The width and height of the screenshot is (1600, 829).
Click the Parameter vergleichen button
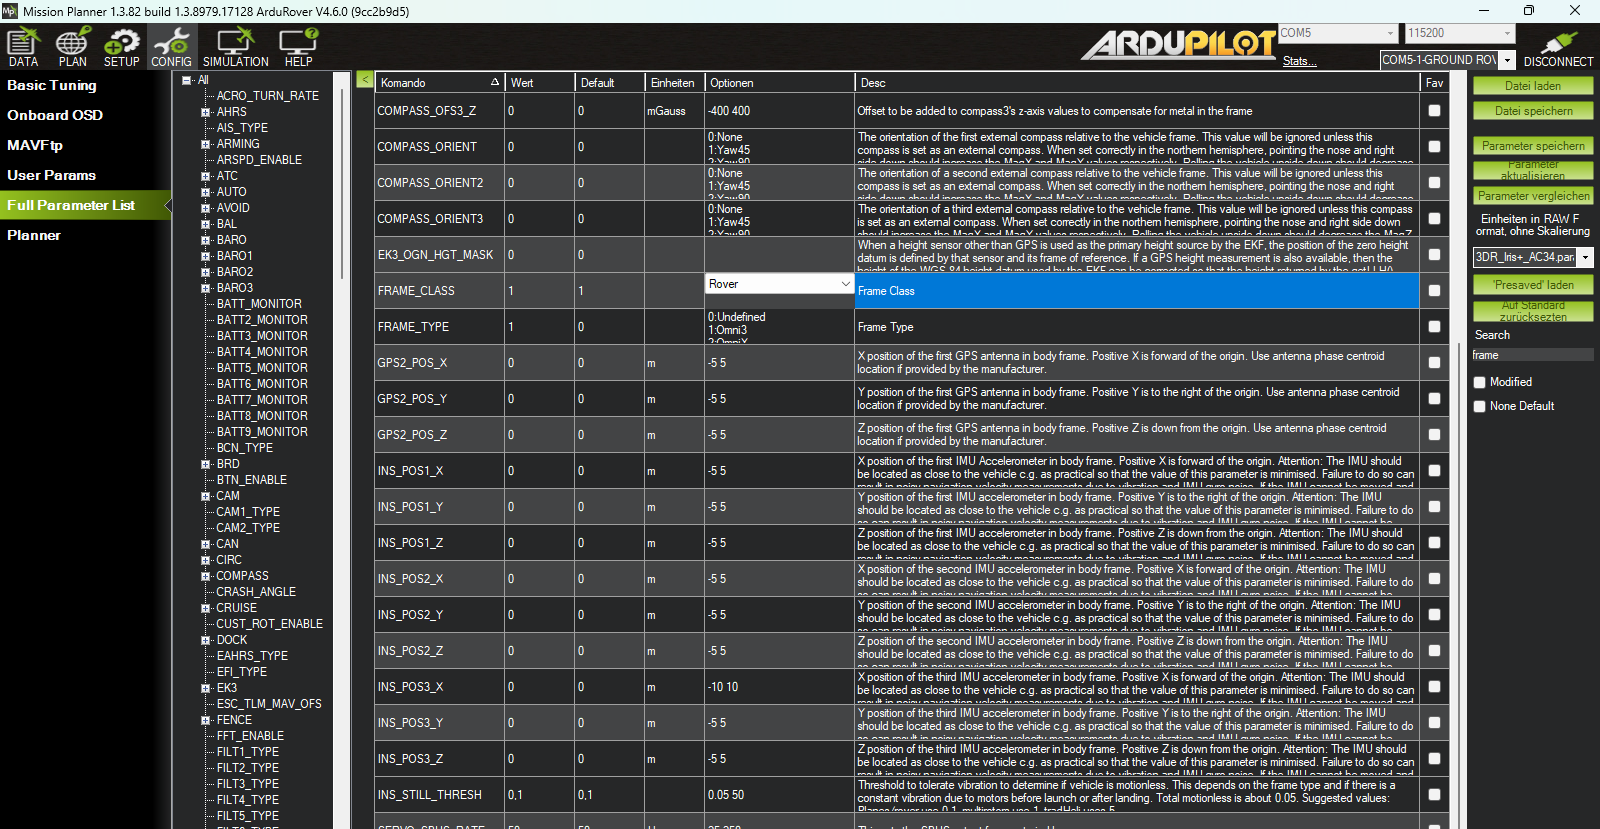point(1533,196)
